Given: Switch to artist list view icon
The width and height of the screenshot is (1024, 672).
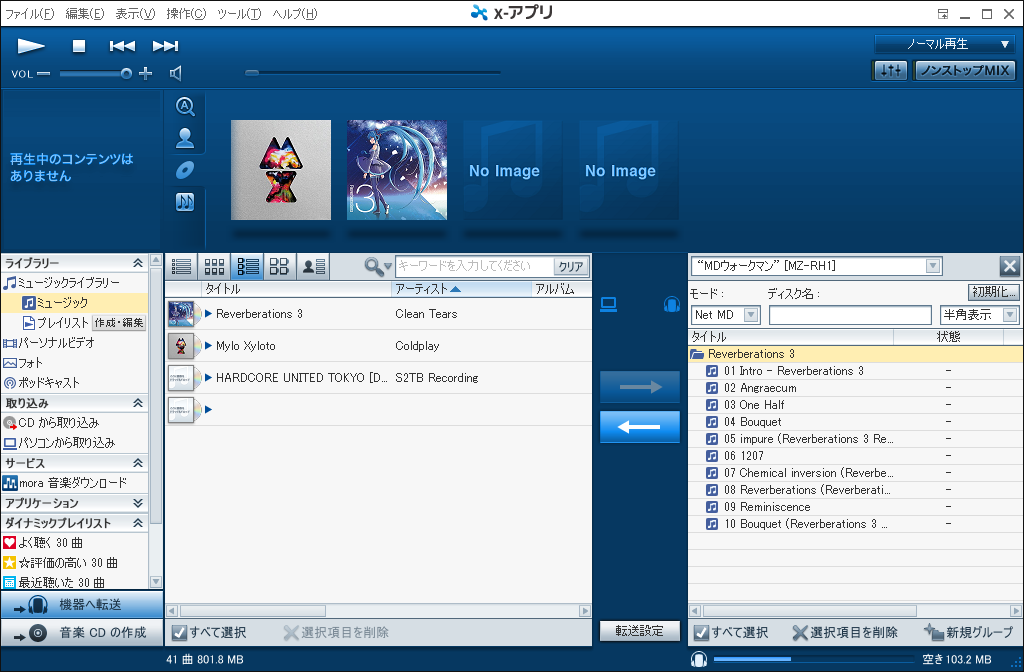Looking at the screenshot, I should click(x=313, y=266).
